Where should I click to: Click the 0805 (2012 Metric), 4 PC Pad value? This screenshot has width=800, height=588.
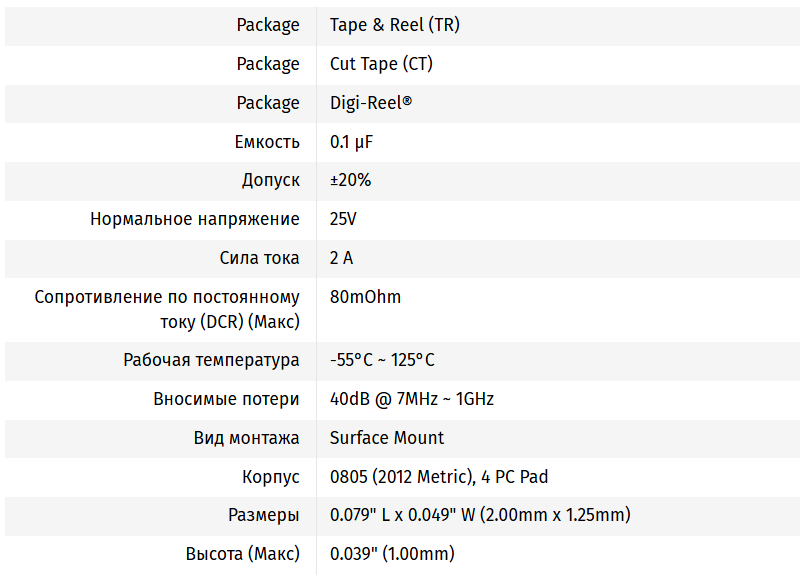point(439,477)
